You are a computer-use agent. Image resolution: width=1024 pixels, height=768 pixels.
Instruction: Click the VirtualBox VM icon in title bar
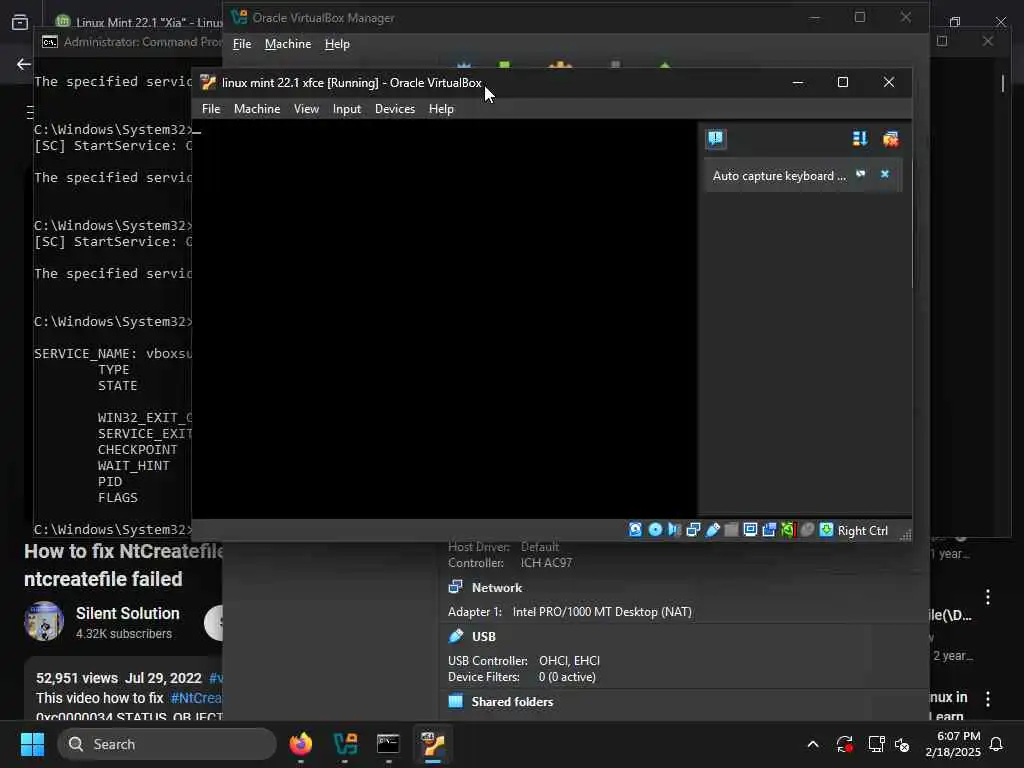[208, 82]
